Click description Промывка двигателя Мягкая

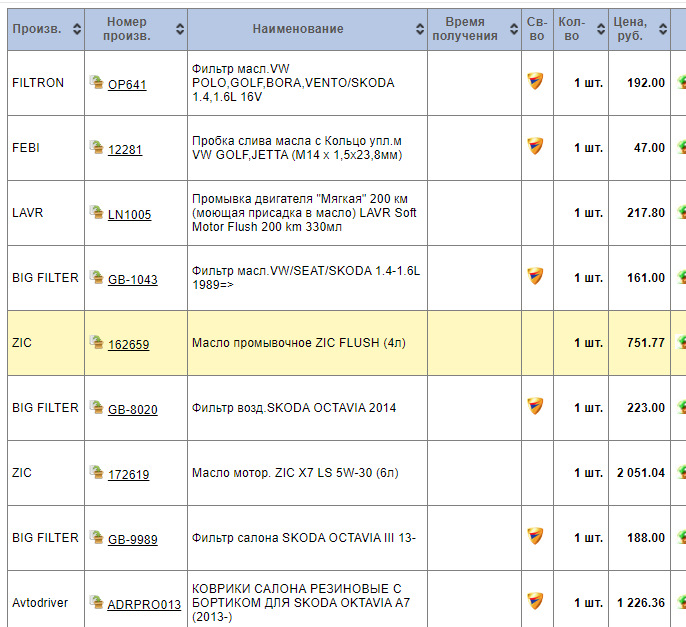tap(304, 213)
